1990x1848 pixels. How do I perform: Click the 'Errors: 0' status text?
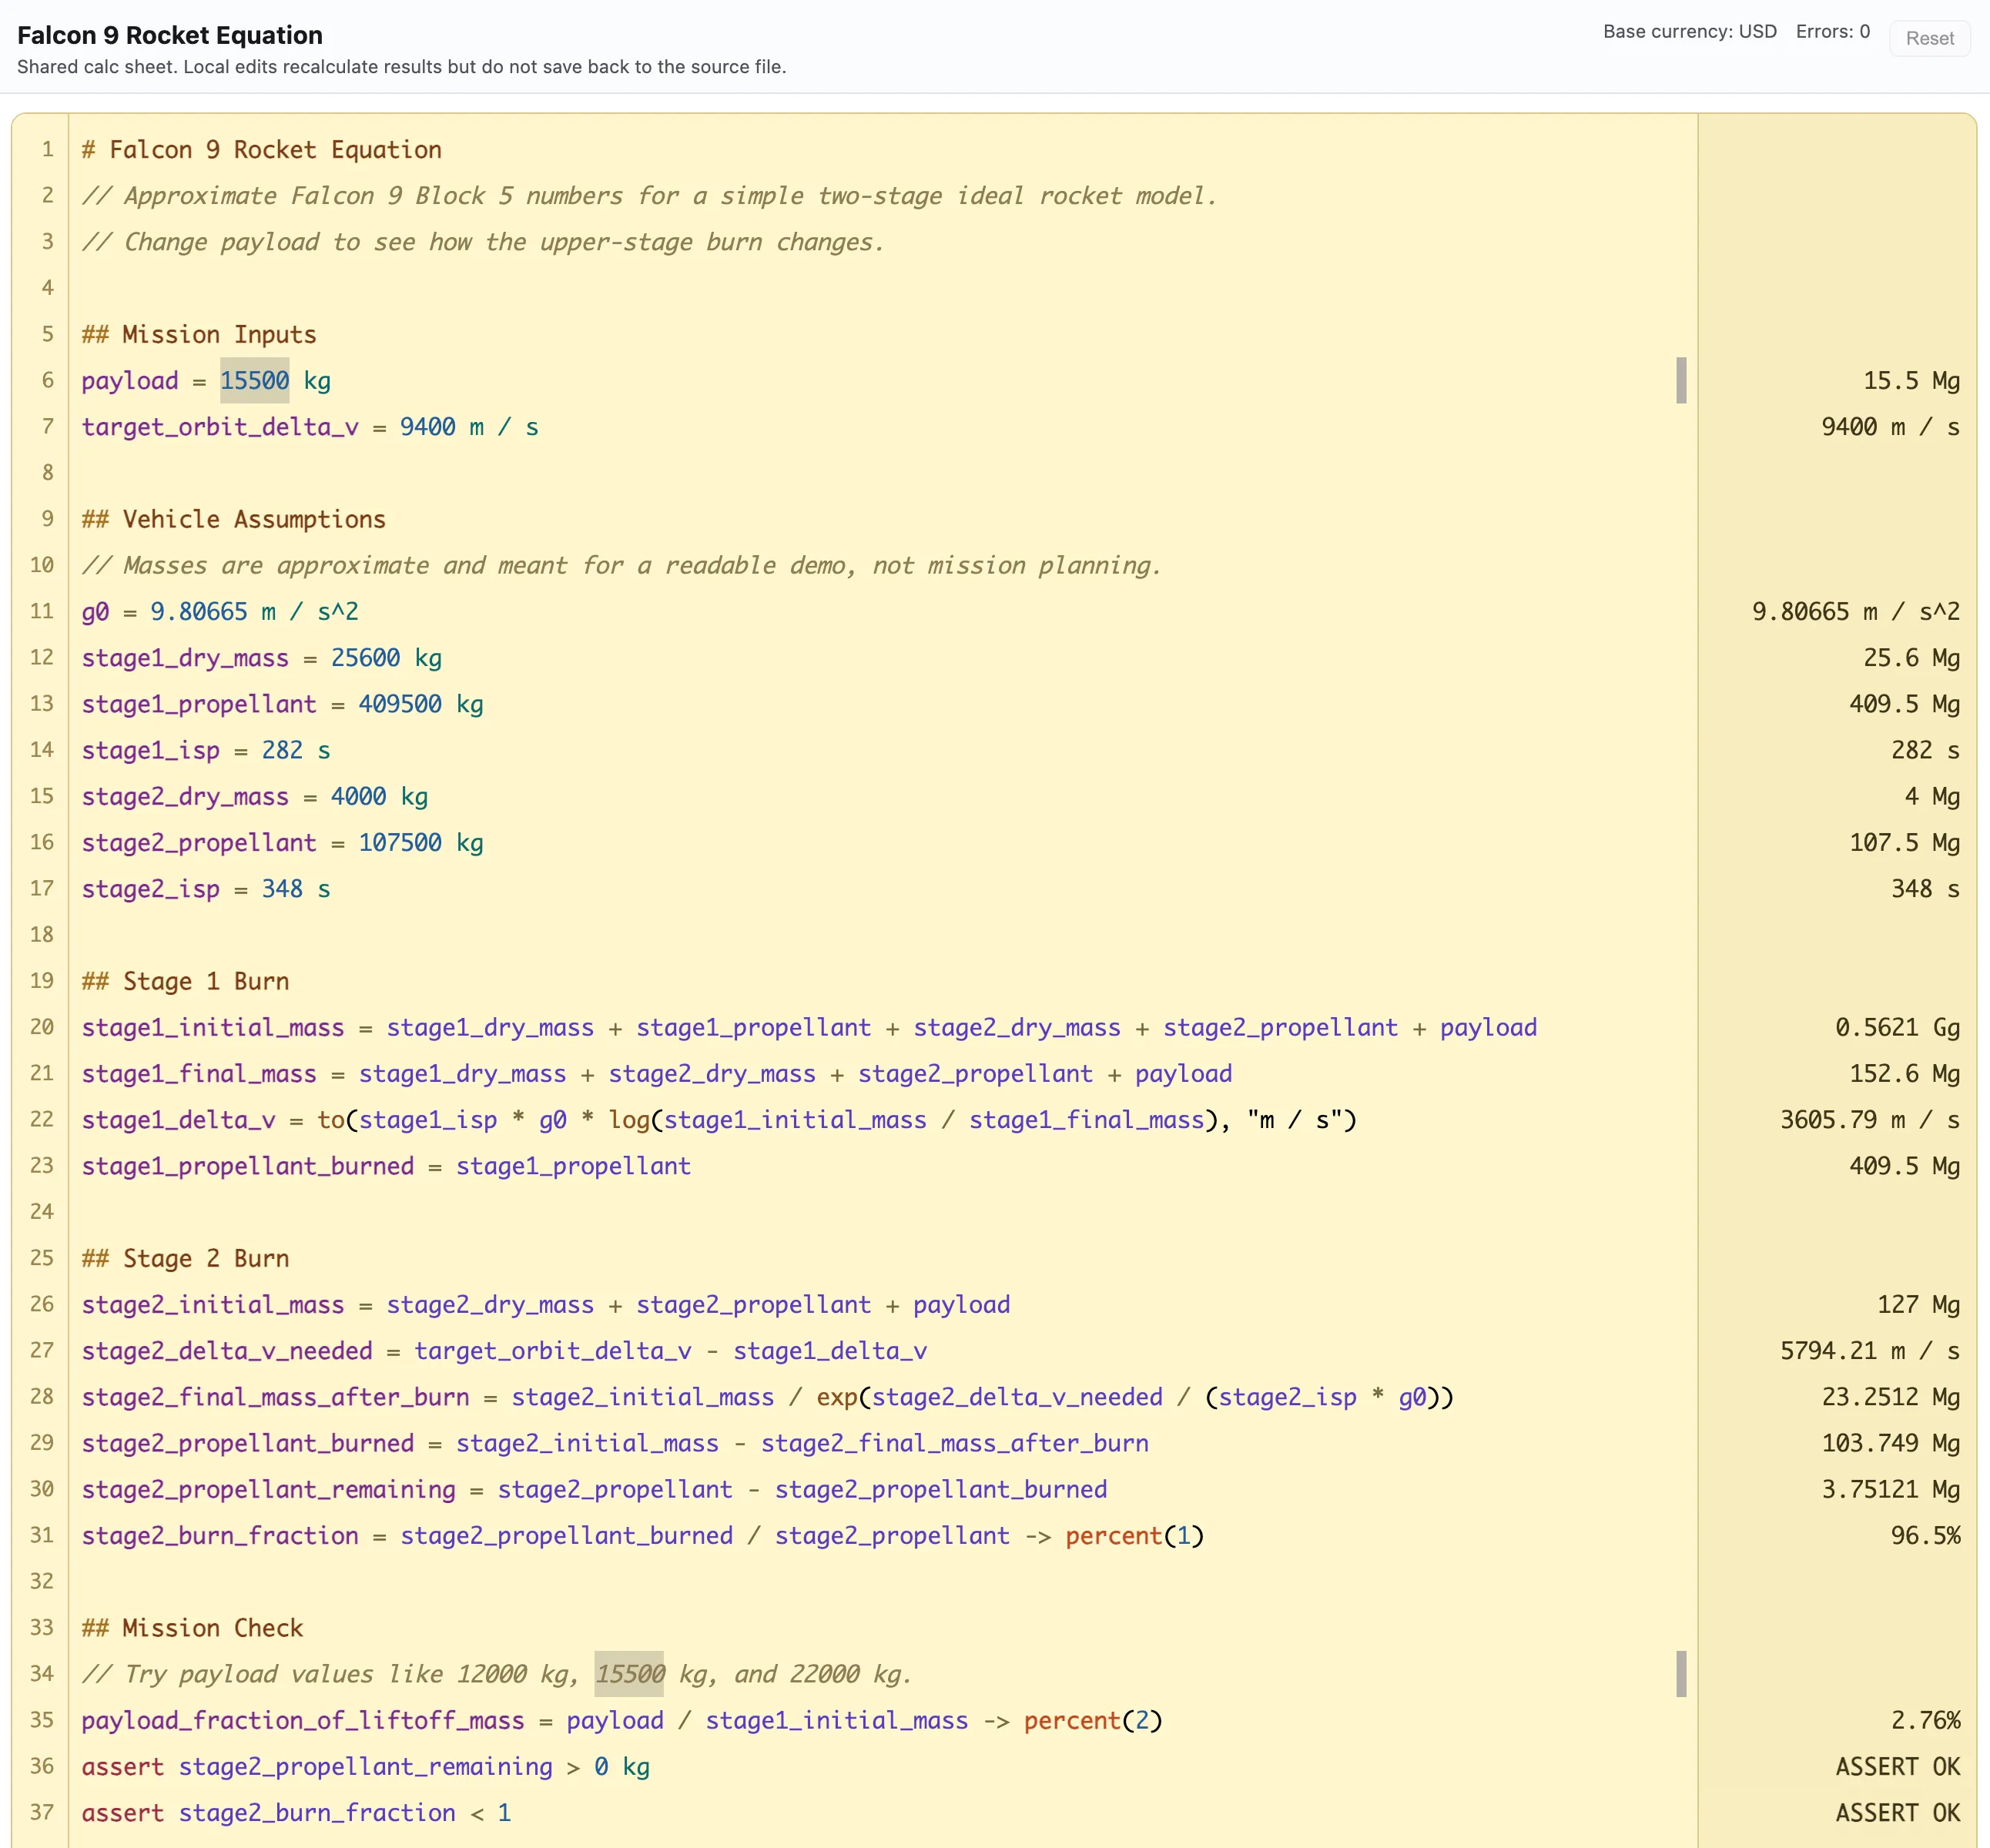1832,31
